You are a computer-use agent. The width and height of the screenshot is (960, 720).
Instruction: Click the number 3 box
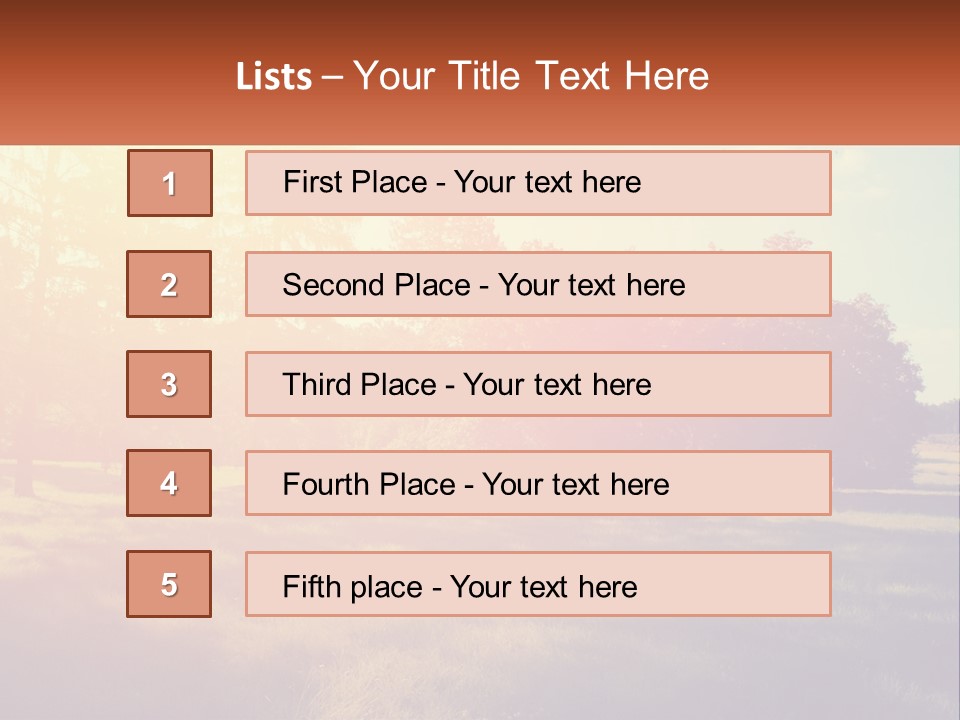tap(169, 384)
